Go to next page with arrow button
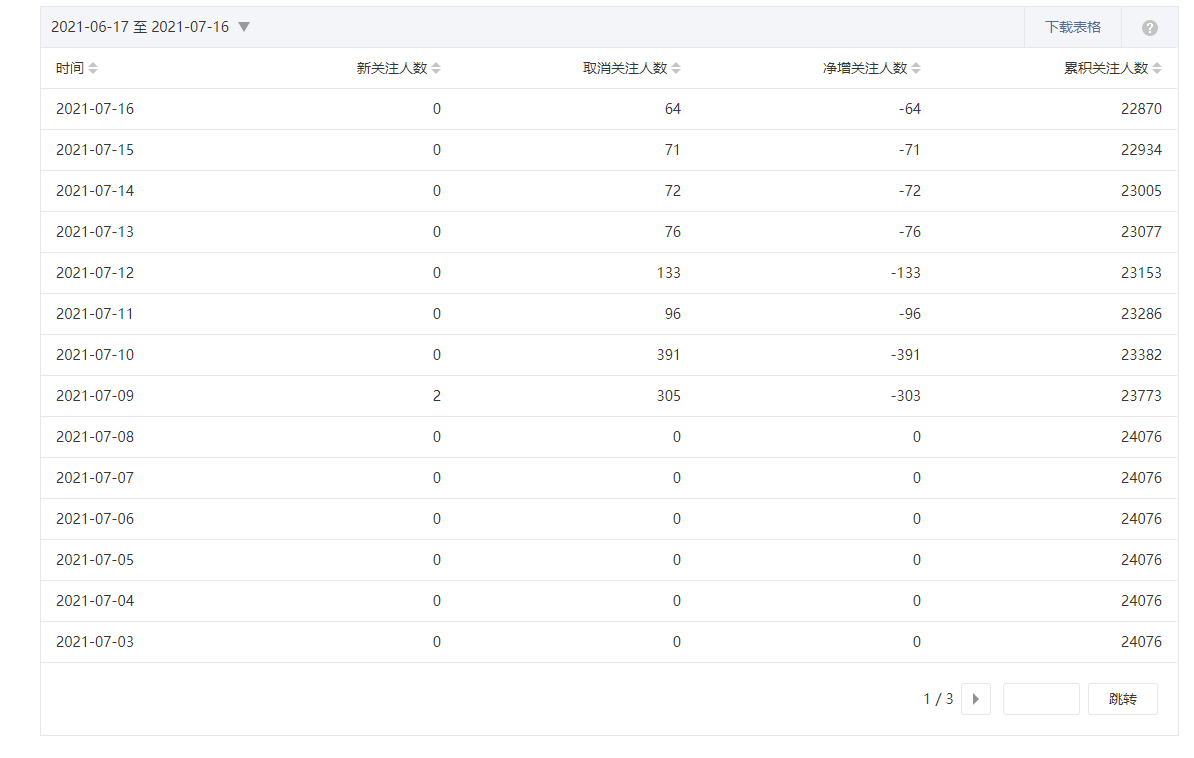 (x=975, y=699)
